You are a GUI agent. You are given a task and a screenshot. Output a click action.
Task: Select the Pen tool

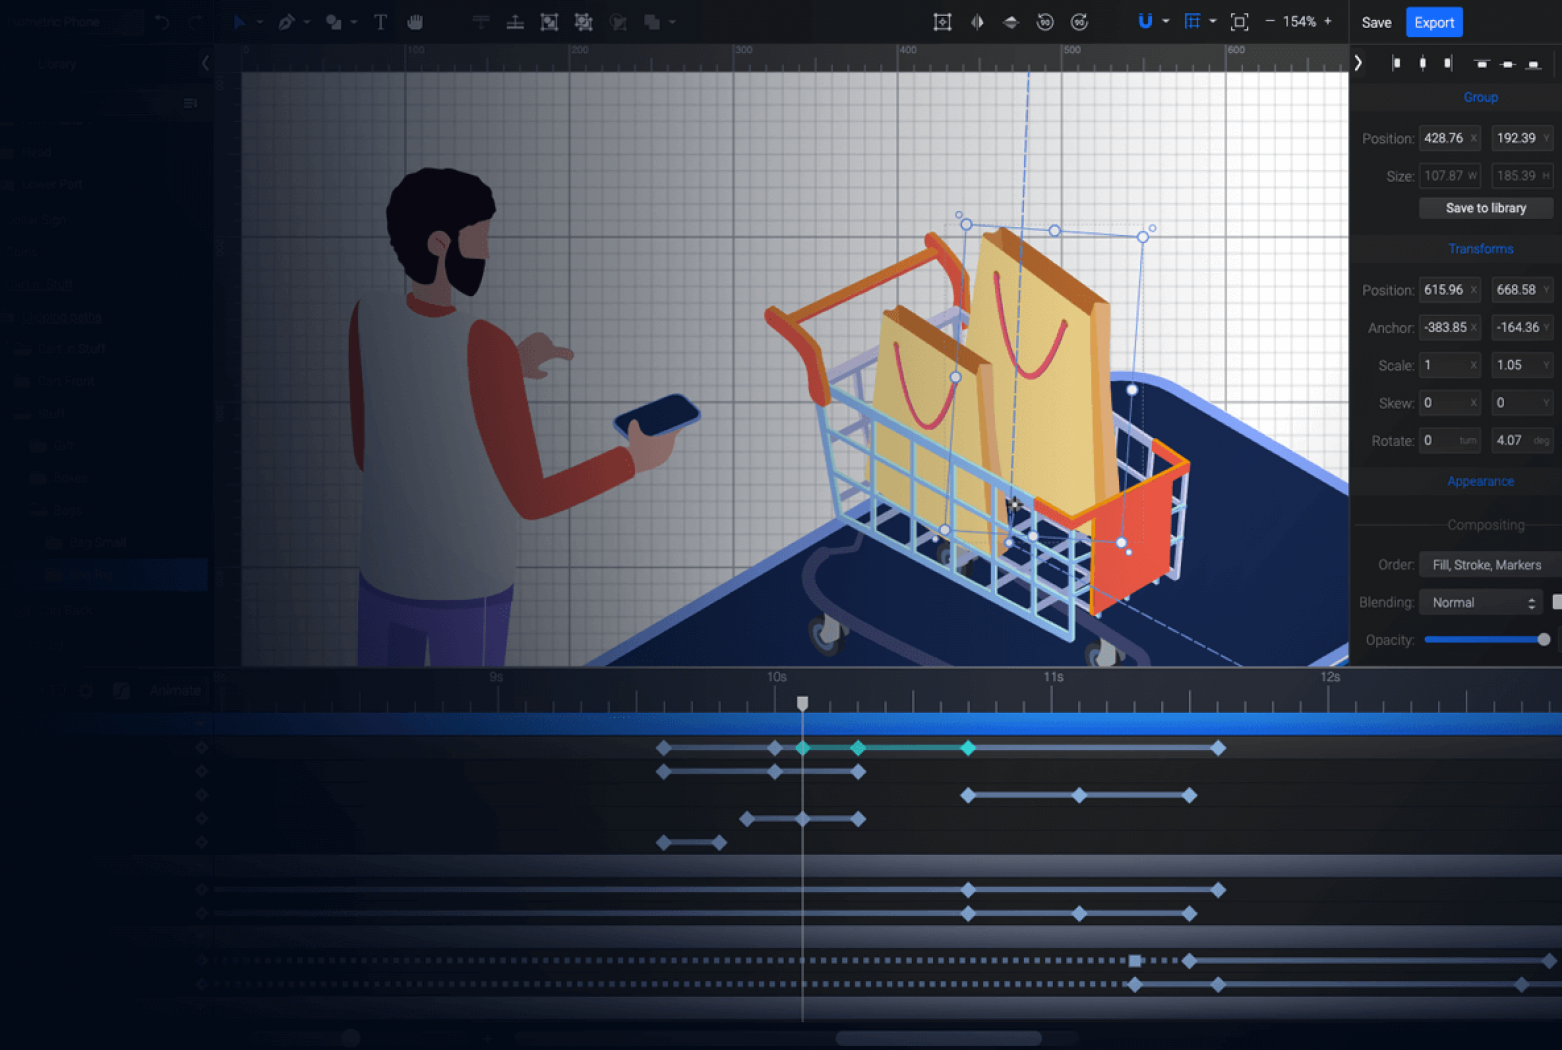(288, 22)
